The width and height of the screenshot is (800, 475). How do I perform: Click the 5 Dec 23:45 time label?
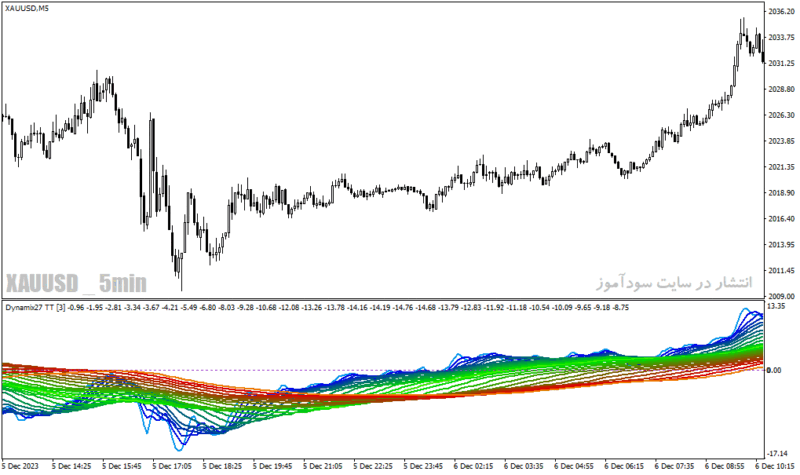coord(423,466)
